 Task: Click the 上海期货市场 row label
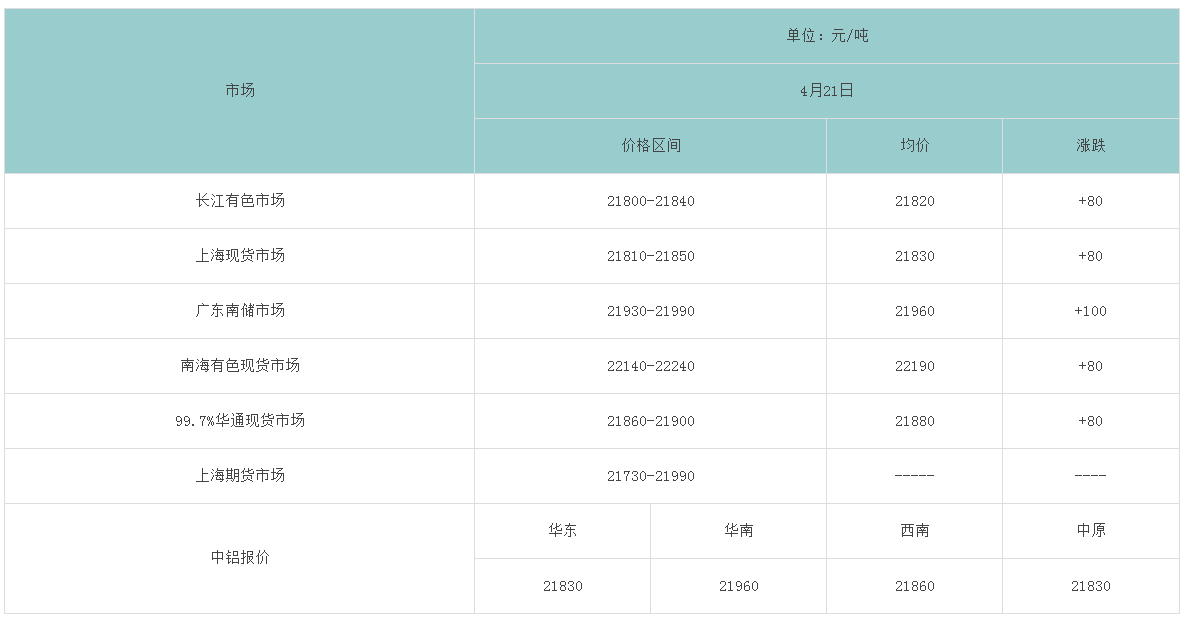(240, 476)
